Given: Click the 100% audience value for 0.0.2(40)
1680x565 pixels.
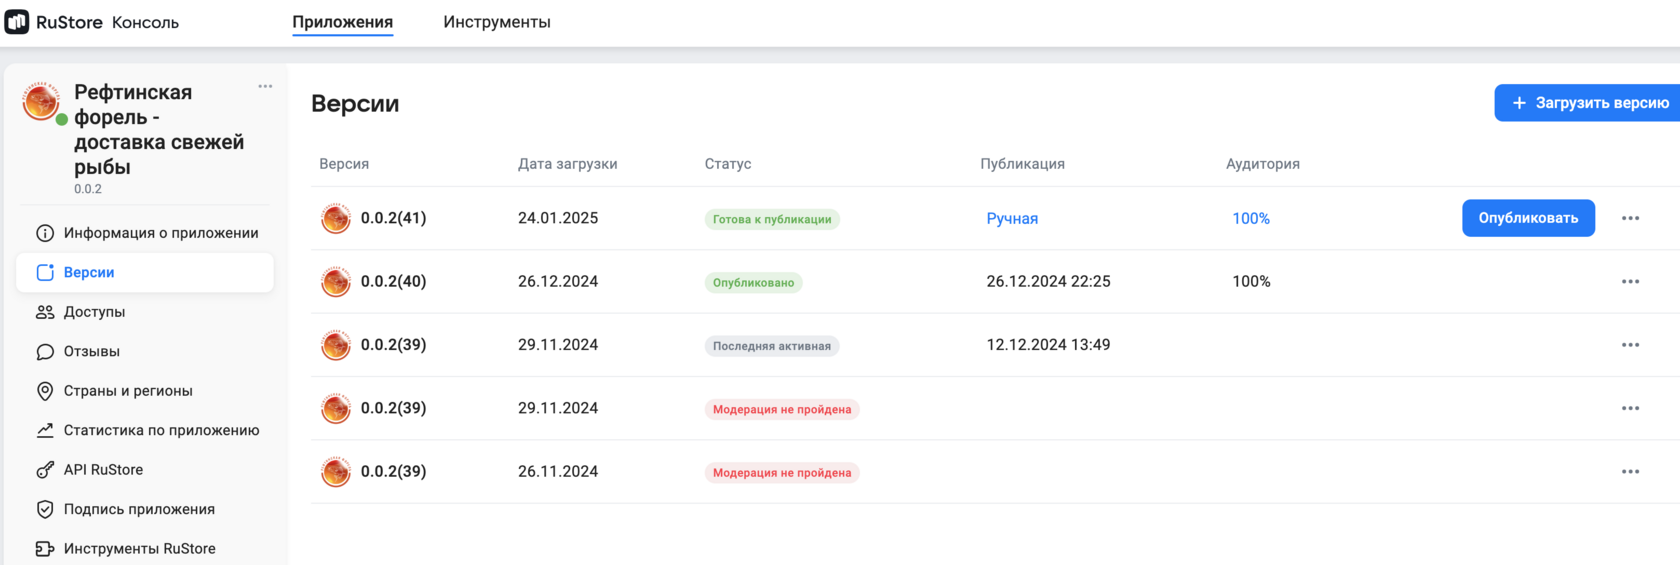Looking at the screenshot, I should (1251, 281).
